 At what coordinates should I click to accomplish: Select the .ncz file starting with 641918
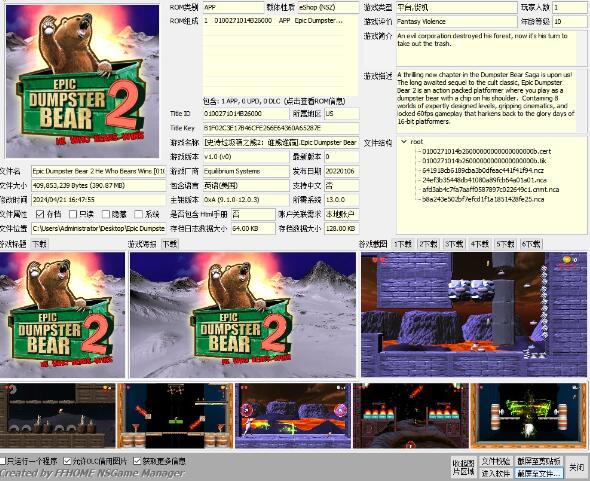click(482, 170)
